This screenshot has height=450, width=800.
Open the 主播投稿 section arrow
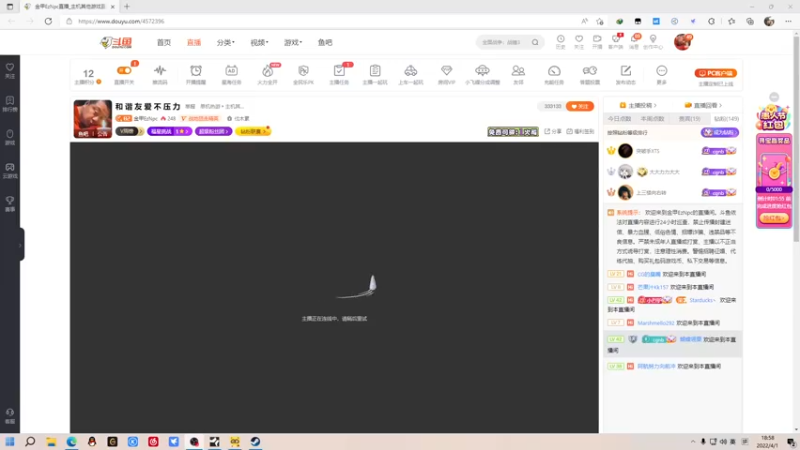click(655, 105)
